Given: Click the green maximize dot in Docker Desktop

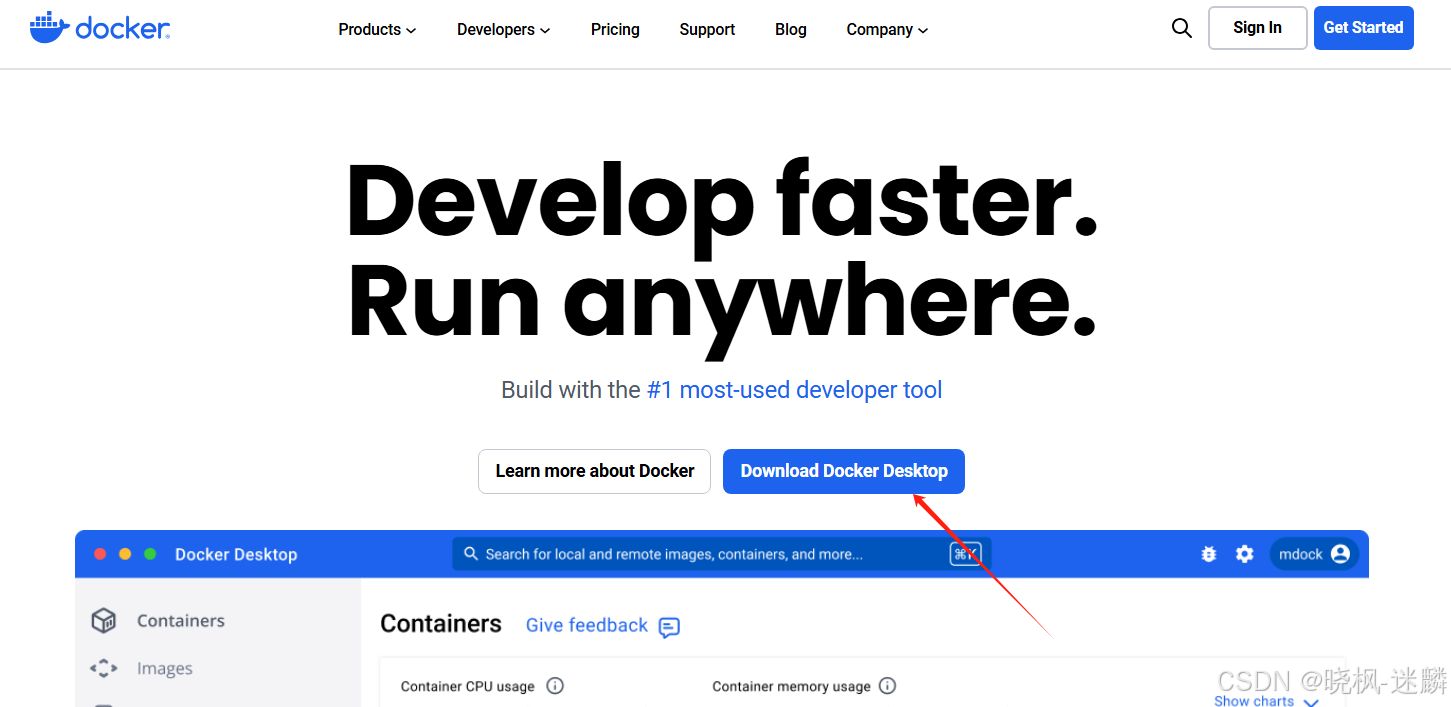Looking at the screenshot, I should pos(150,554).
